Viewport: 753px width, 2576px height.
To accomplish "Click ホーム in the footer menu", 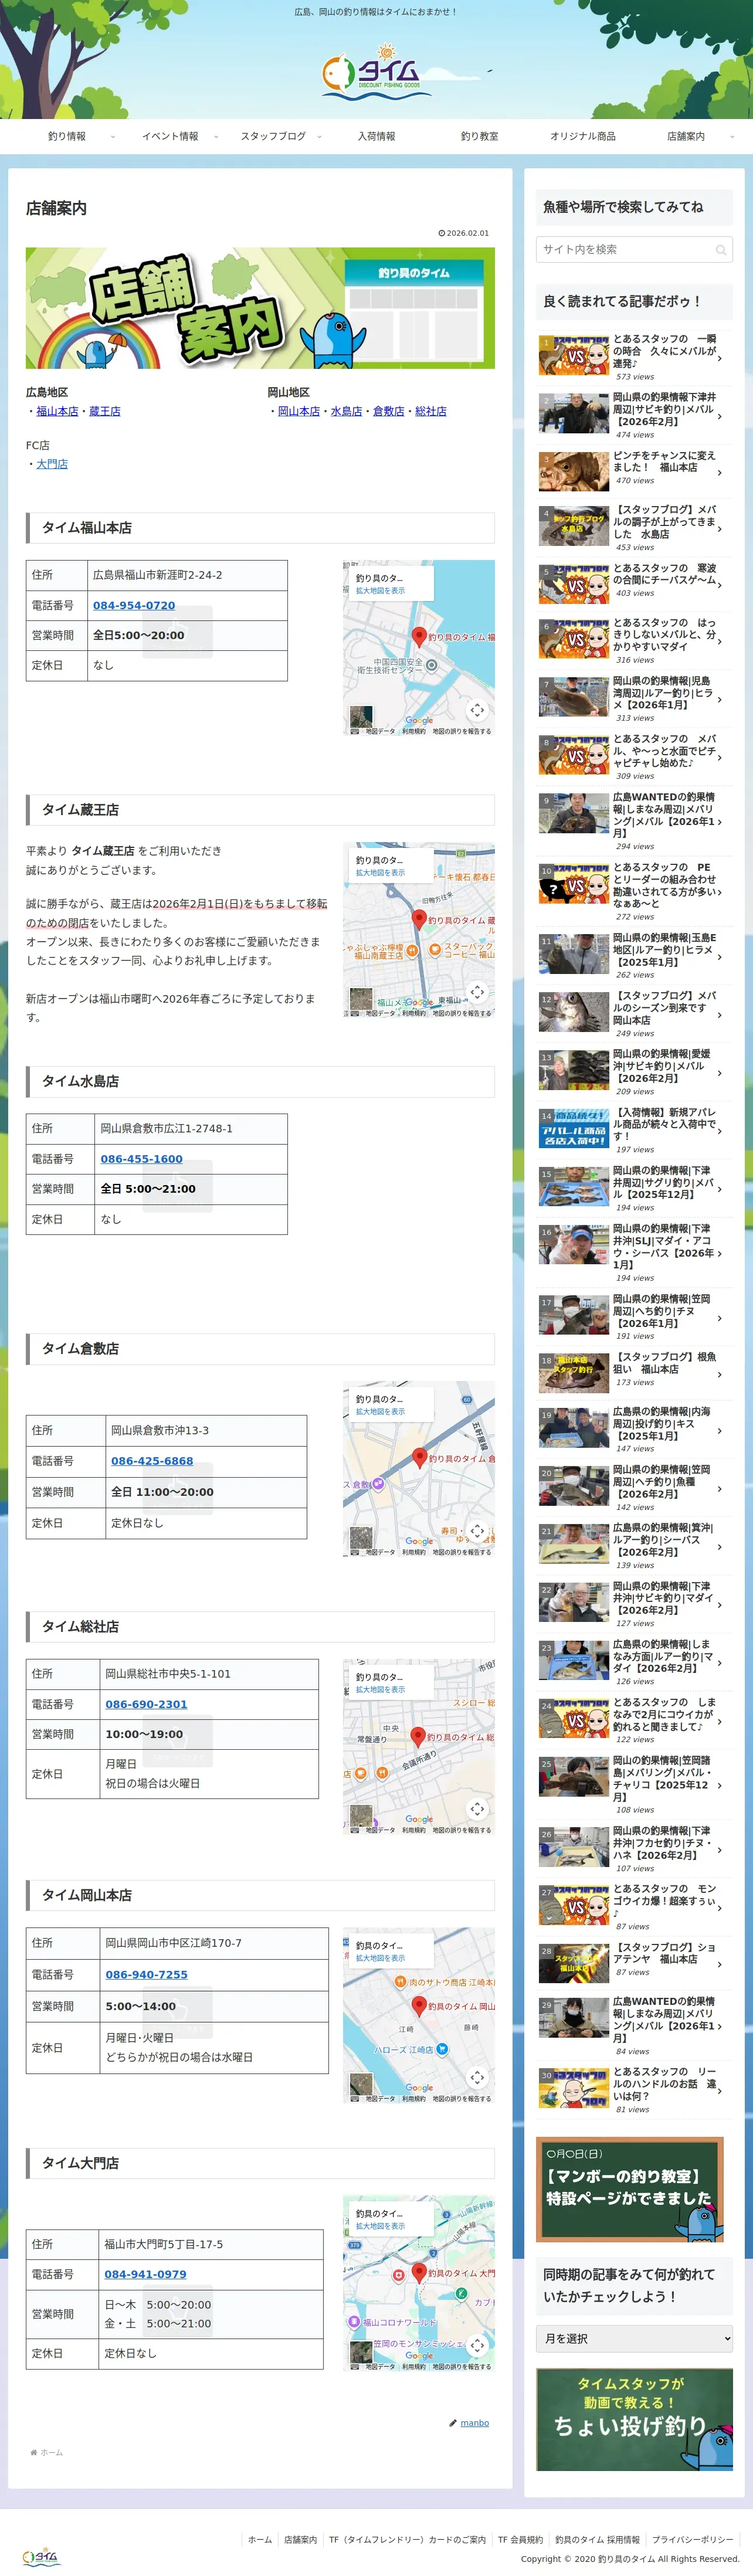I will (260, 2539).
